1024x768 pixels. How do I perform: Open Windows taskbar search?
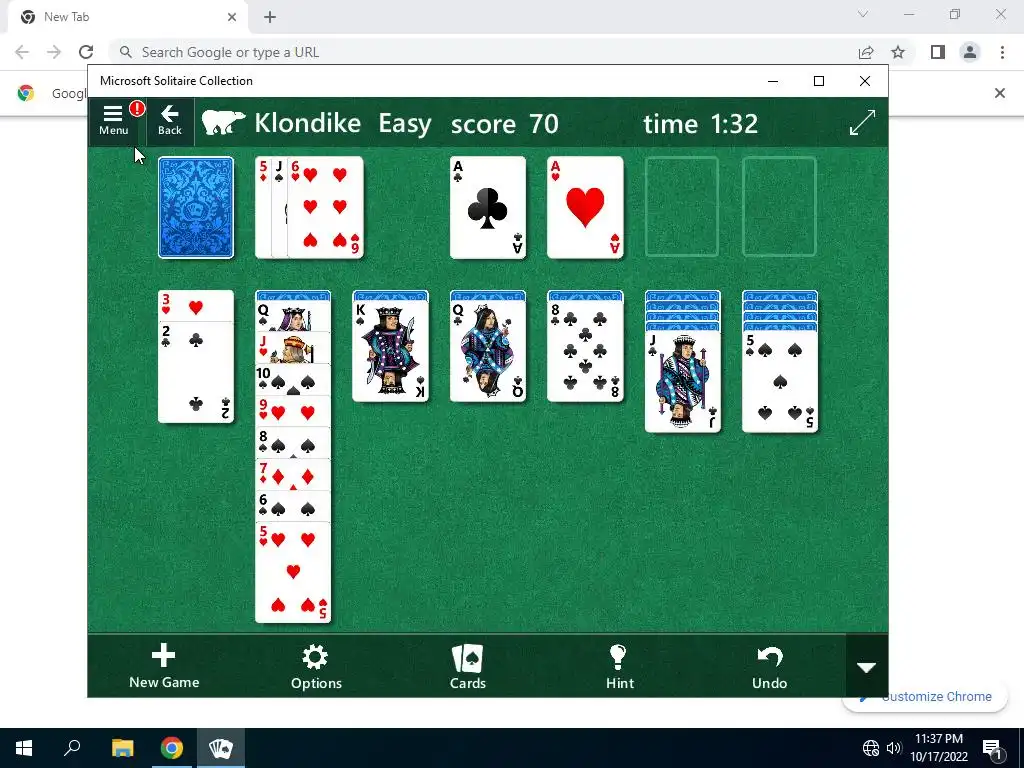point(72,748)
